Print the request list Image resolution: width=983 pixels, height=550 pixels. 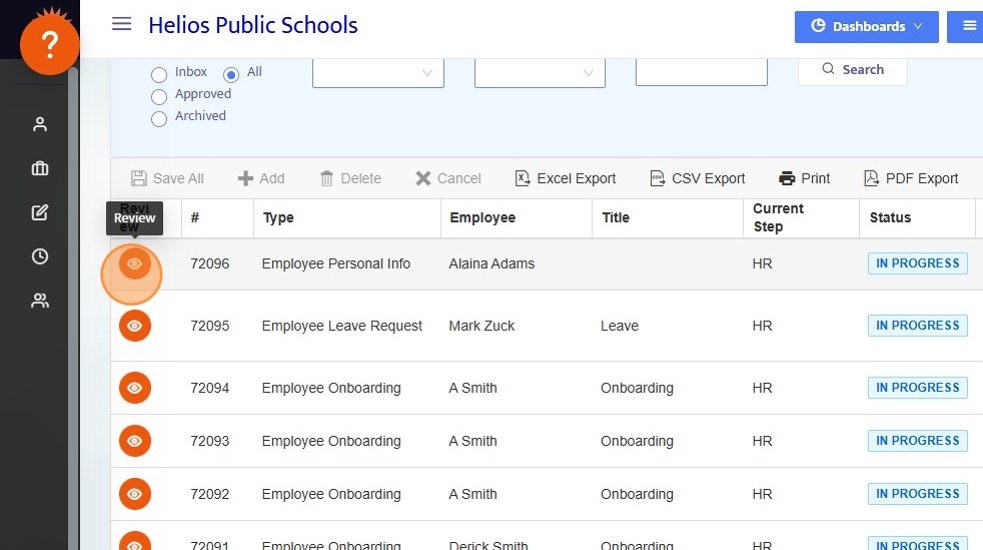point(804,179)
